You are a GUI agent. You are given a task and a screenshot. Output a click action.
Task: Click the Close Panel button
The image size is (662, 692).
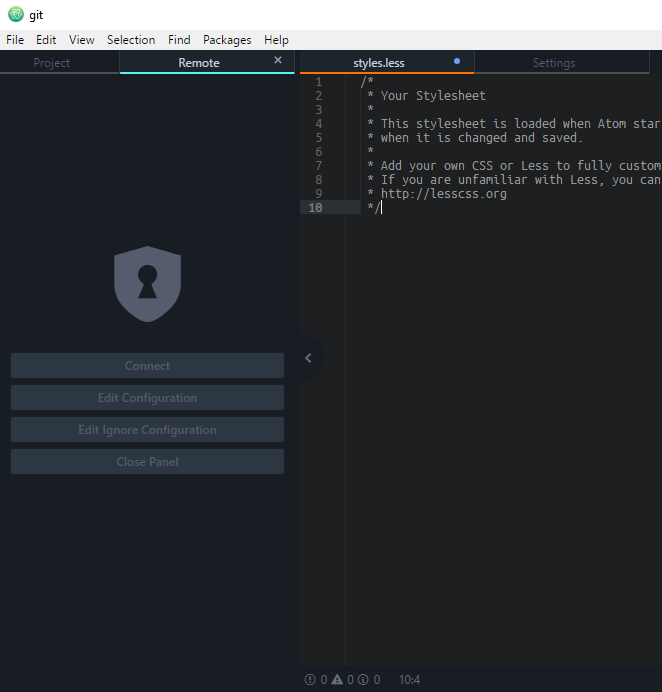coord(147,462)
